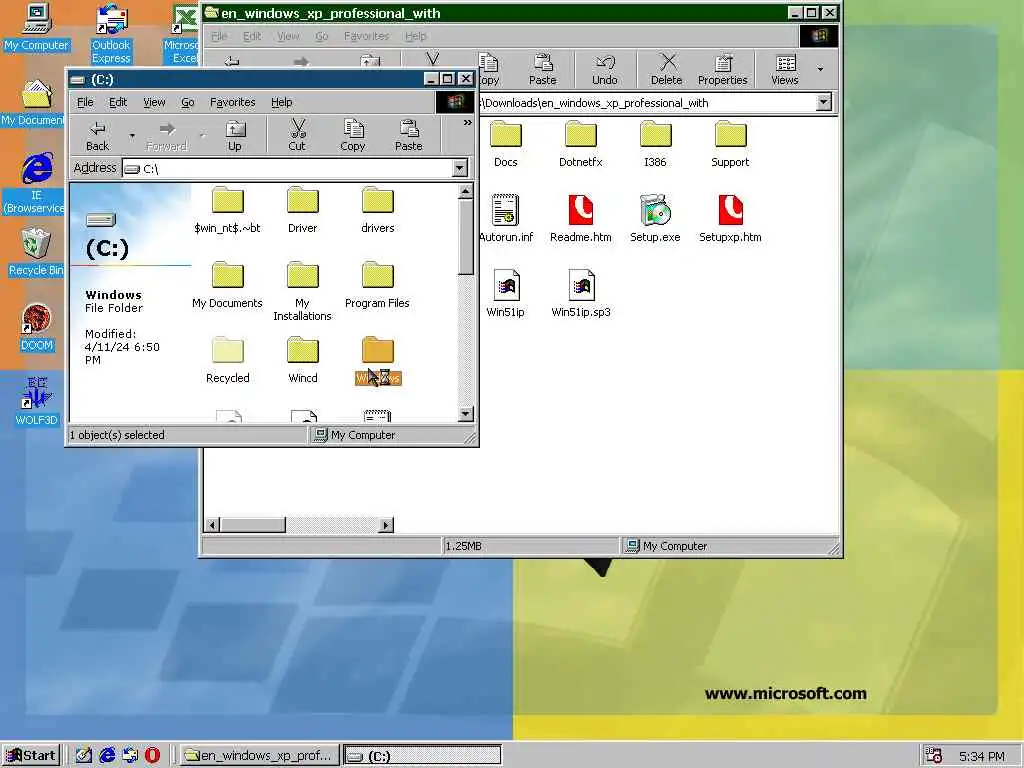Click the Opera quick launch icon
1024x768 pixels.
[x=152, y=756]
